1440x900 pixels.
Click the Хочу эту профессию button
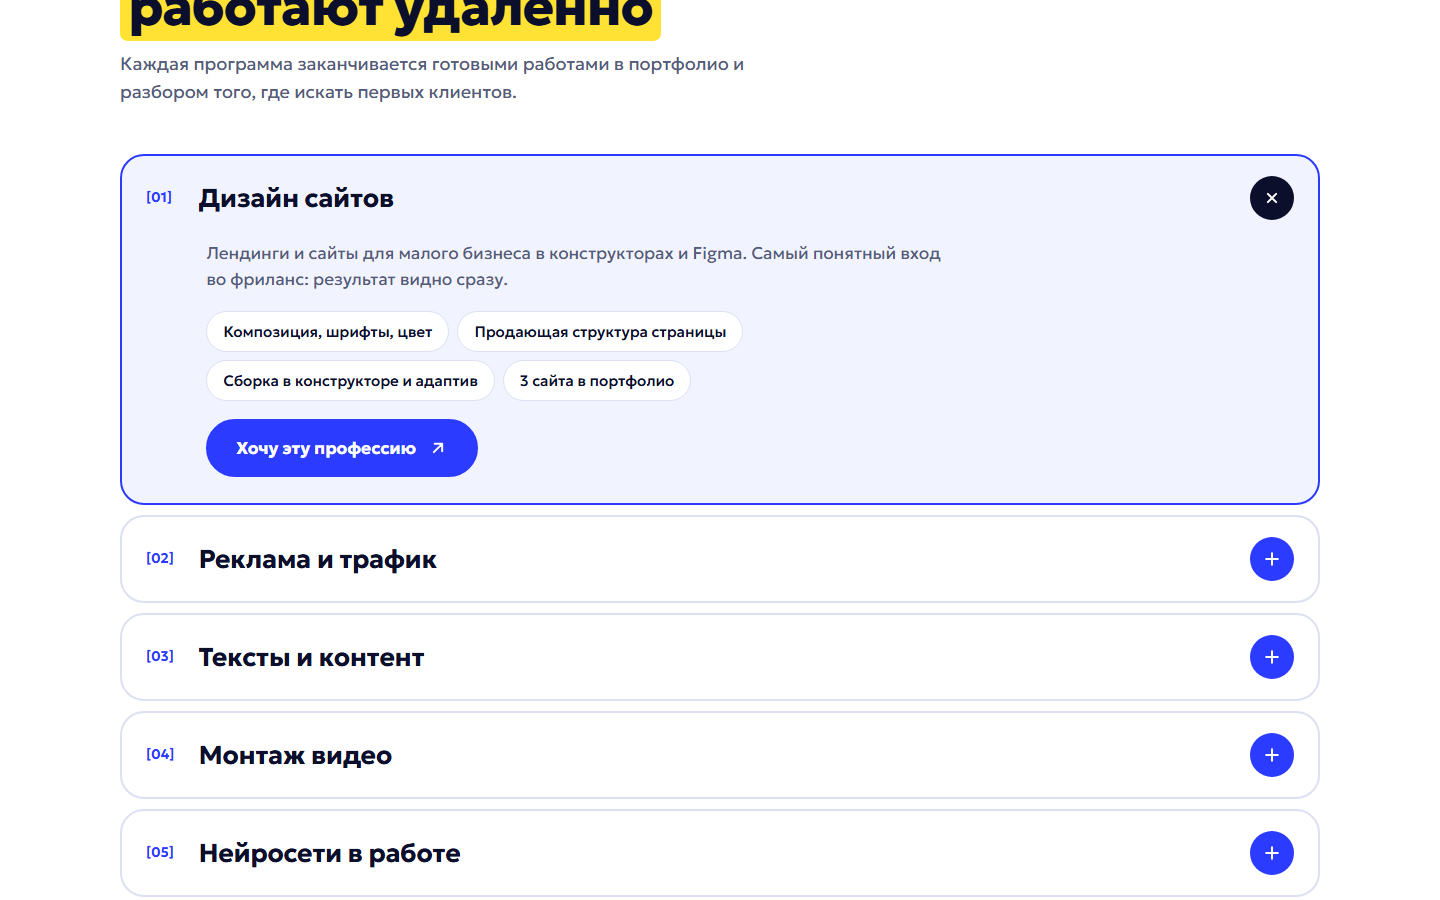coord(342,448)
